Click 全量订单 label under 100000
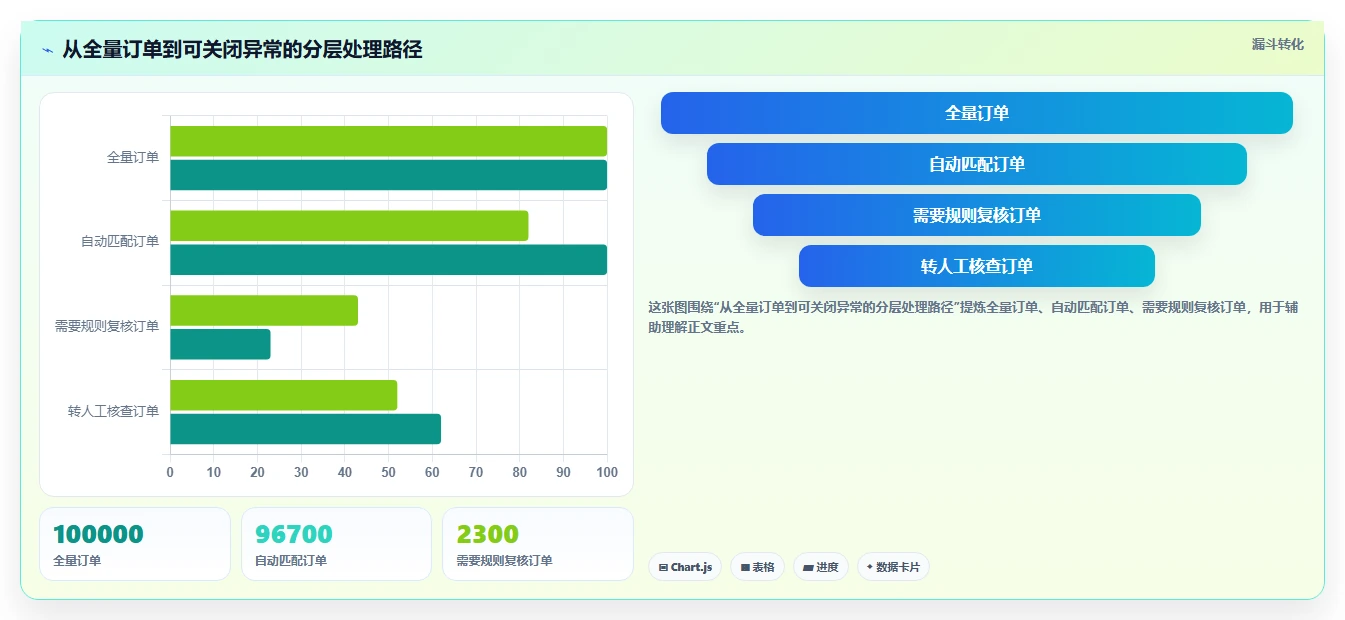This screenshot has height=620, width=1345. click(x=77, y=561)
